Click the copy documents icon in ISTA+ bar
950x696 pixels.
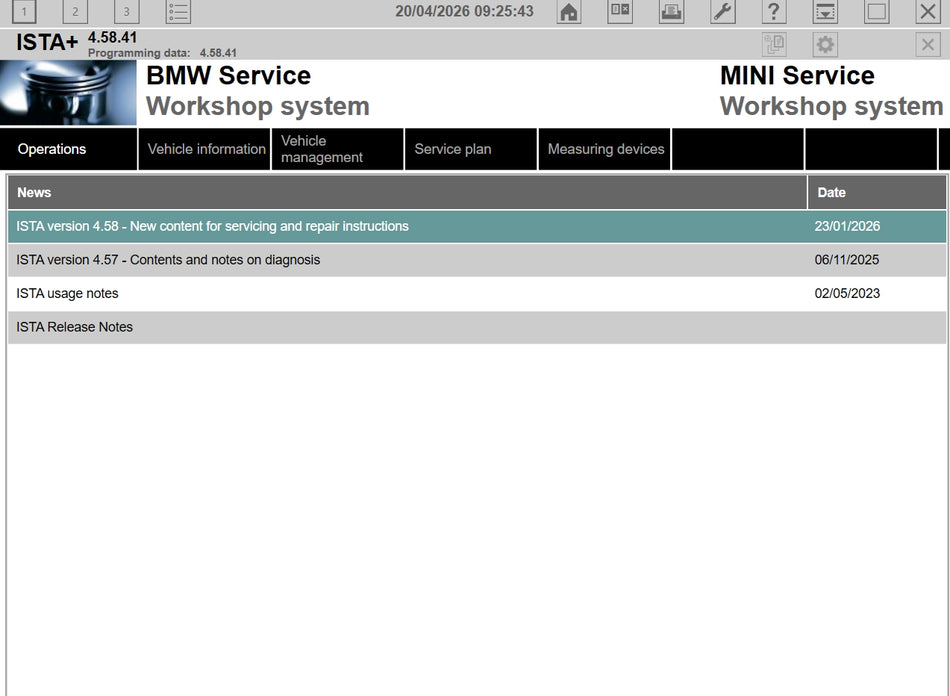(x=774, y=44)
